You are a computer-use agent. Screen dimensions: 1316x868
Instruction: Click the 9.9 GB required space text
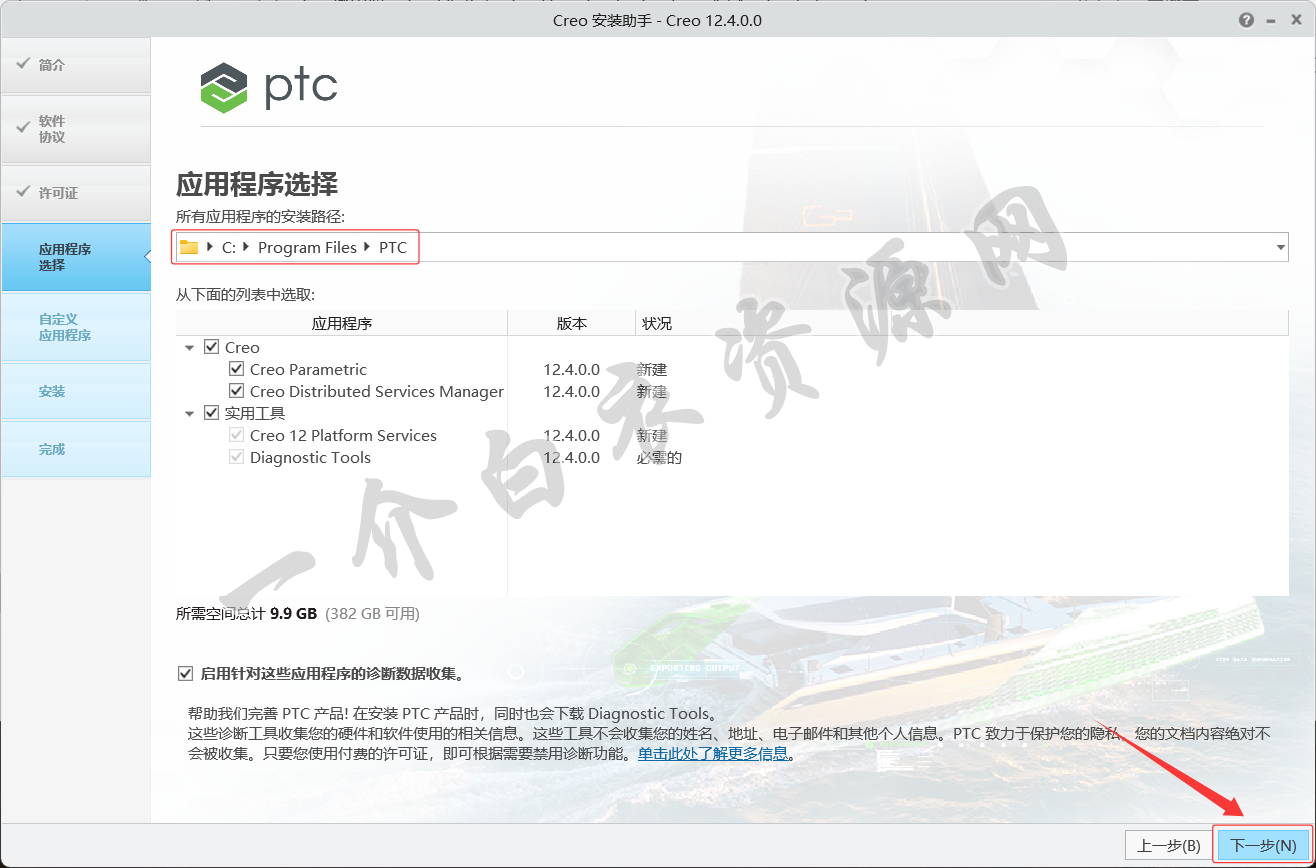pos(293,613)
